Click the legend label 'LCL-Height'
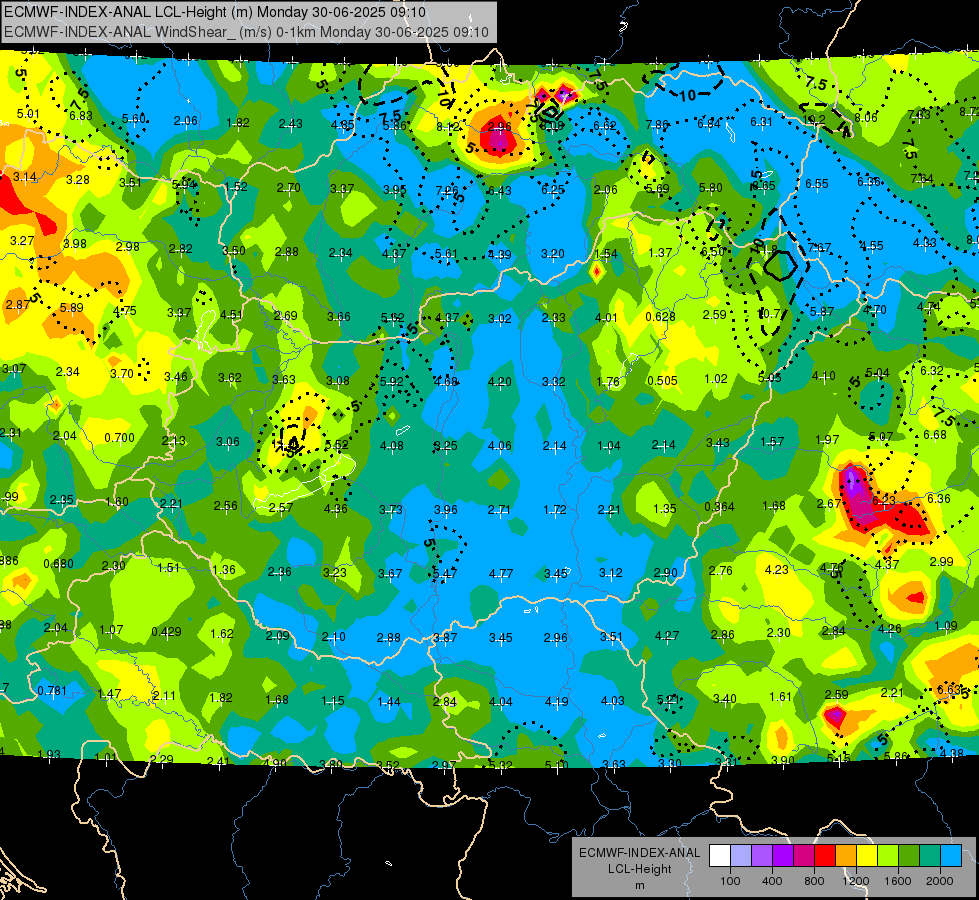Viewport: 979px width, 900px height. 639,869
